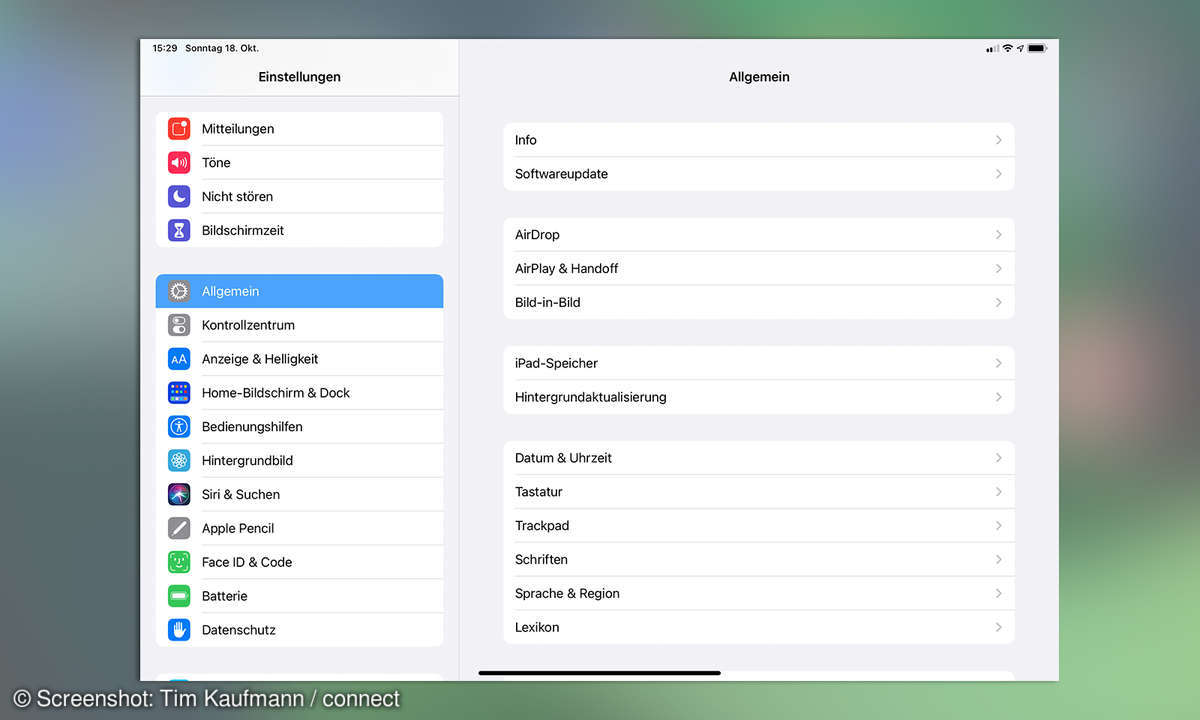Tap the battery status icon
1200x720 pixels.
1037,48
